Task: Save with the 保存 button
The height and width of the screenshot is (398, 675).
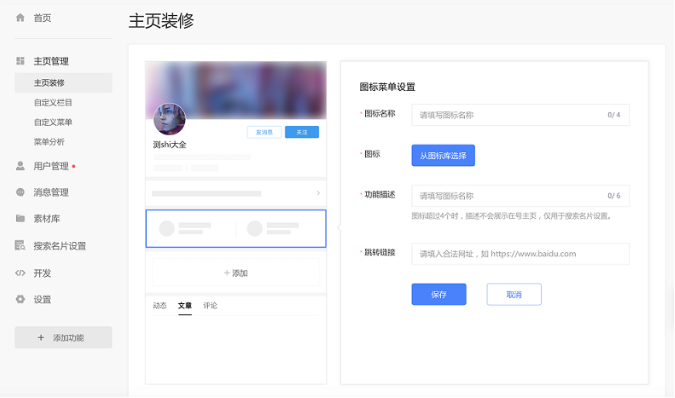Action: (439, 294)
